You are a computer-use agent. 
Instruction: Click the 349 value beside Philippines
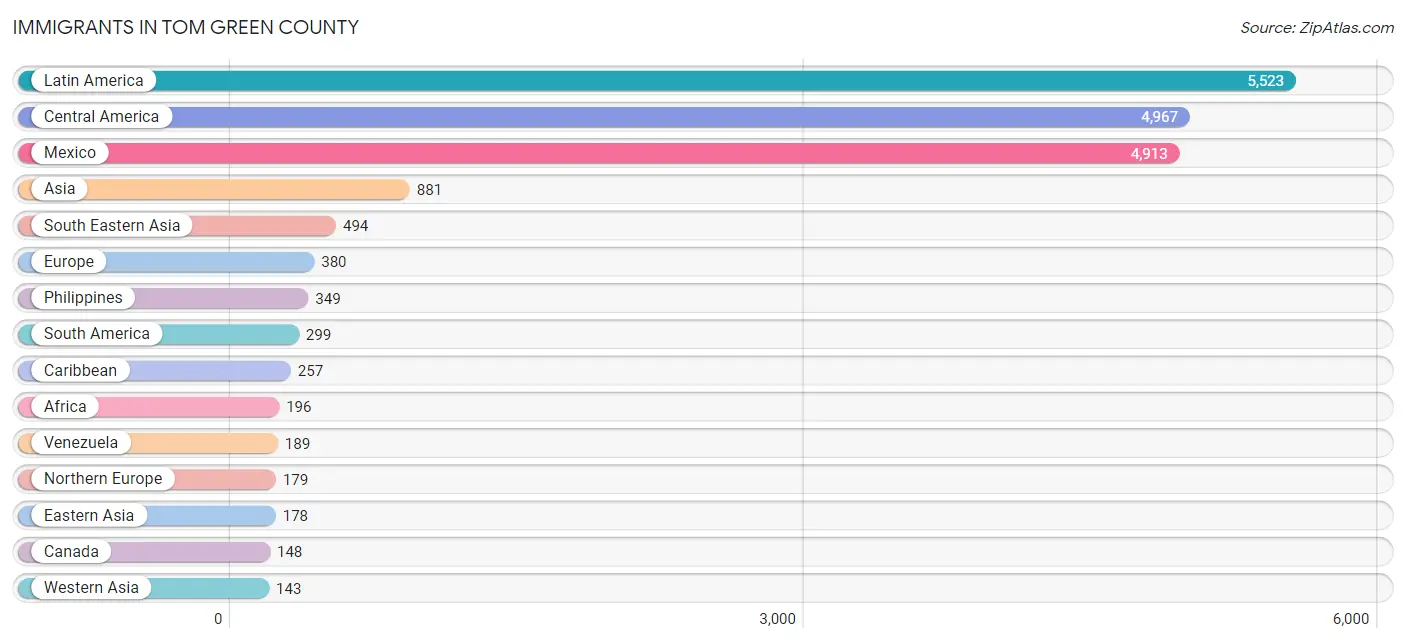point(328,298)
